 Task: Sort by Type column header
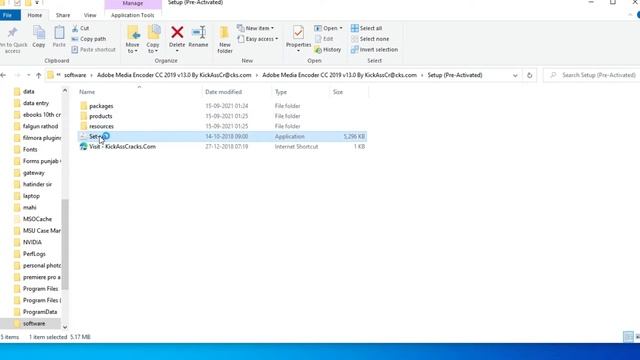pyautogui.click(x=281, y=92)
